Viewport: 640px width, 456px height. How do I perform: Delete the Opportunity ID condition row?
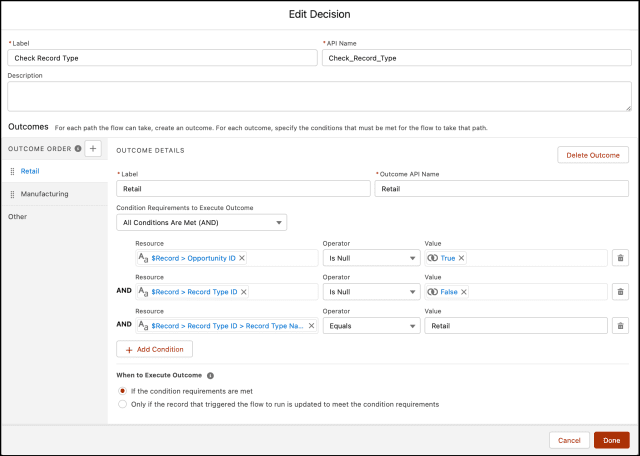(620, 258)
